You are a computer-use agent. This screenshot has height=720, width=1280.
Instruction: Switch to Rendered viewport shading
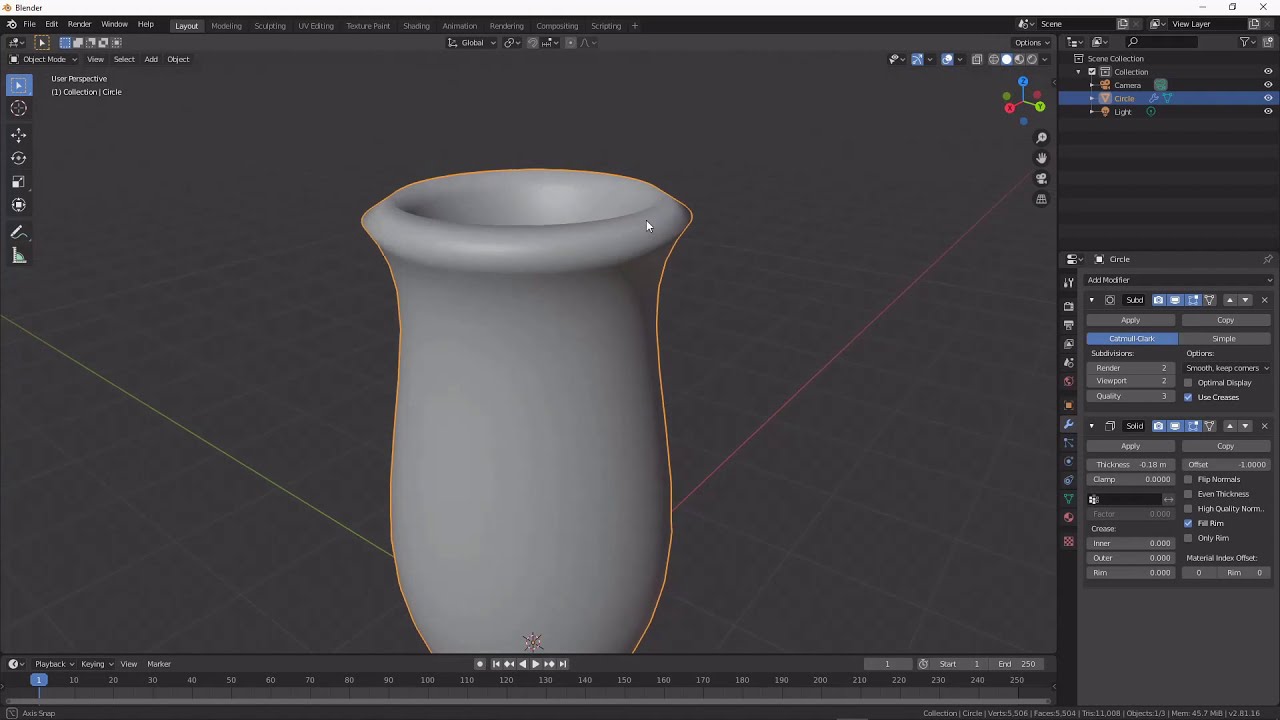(x=1032, y=59)
